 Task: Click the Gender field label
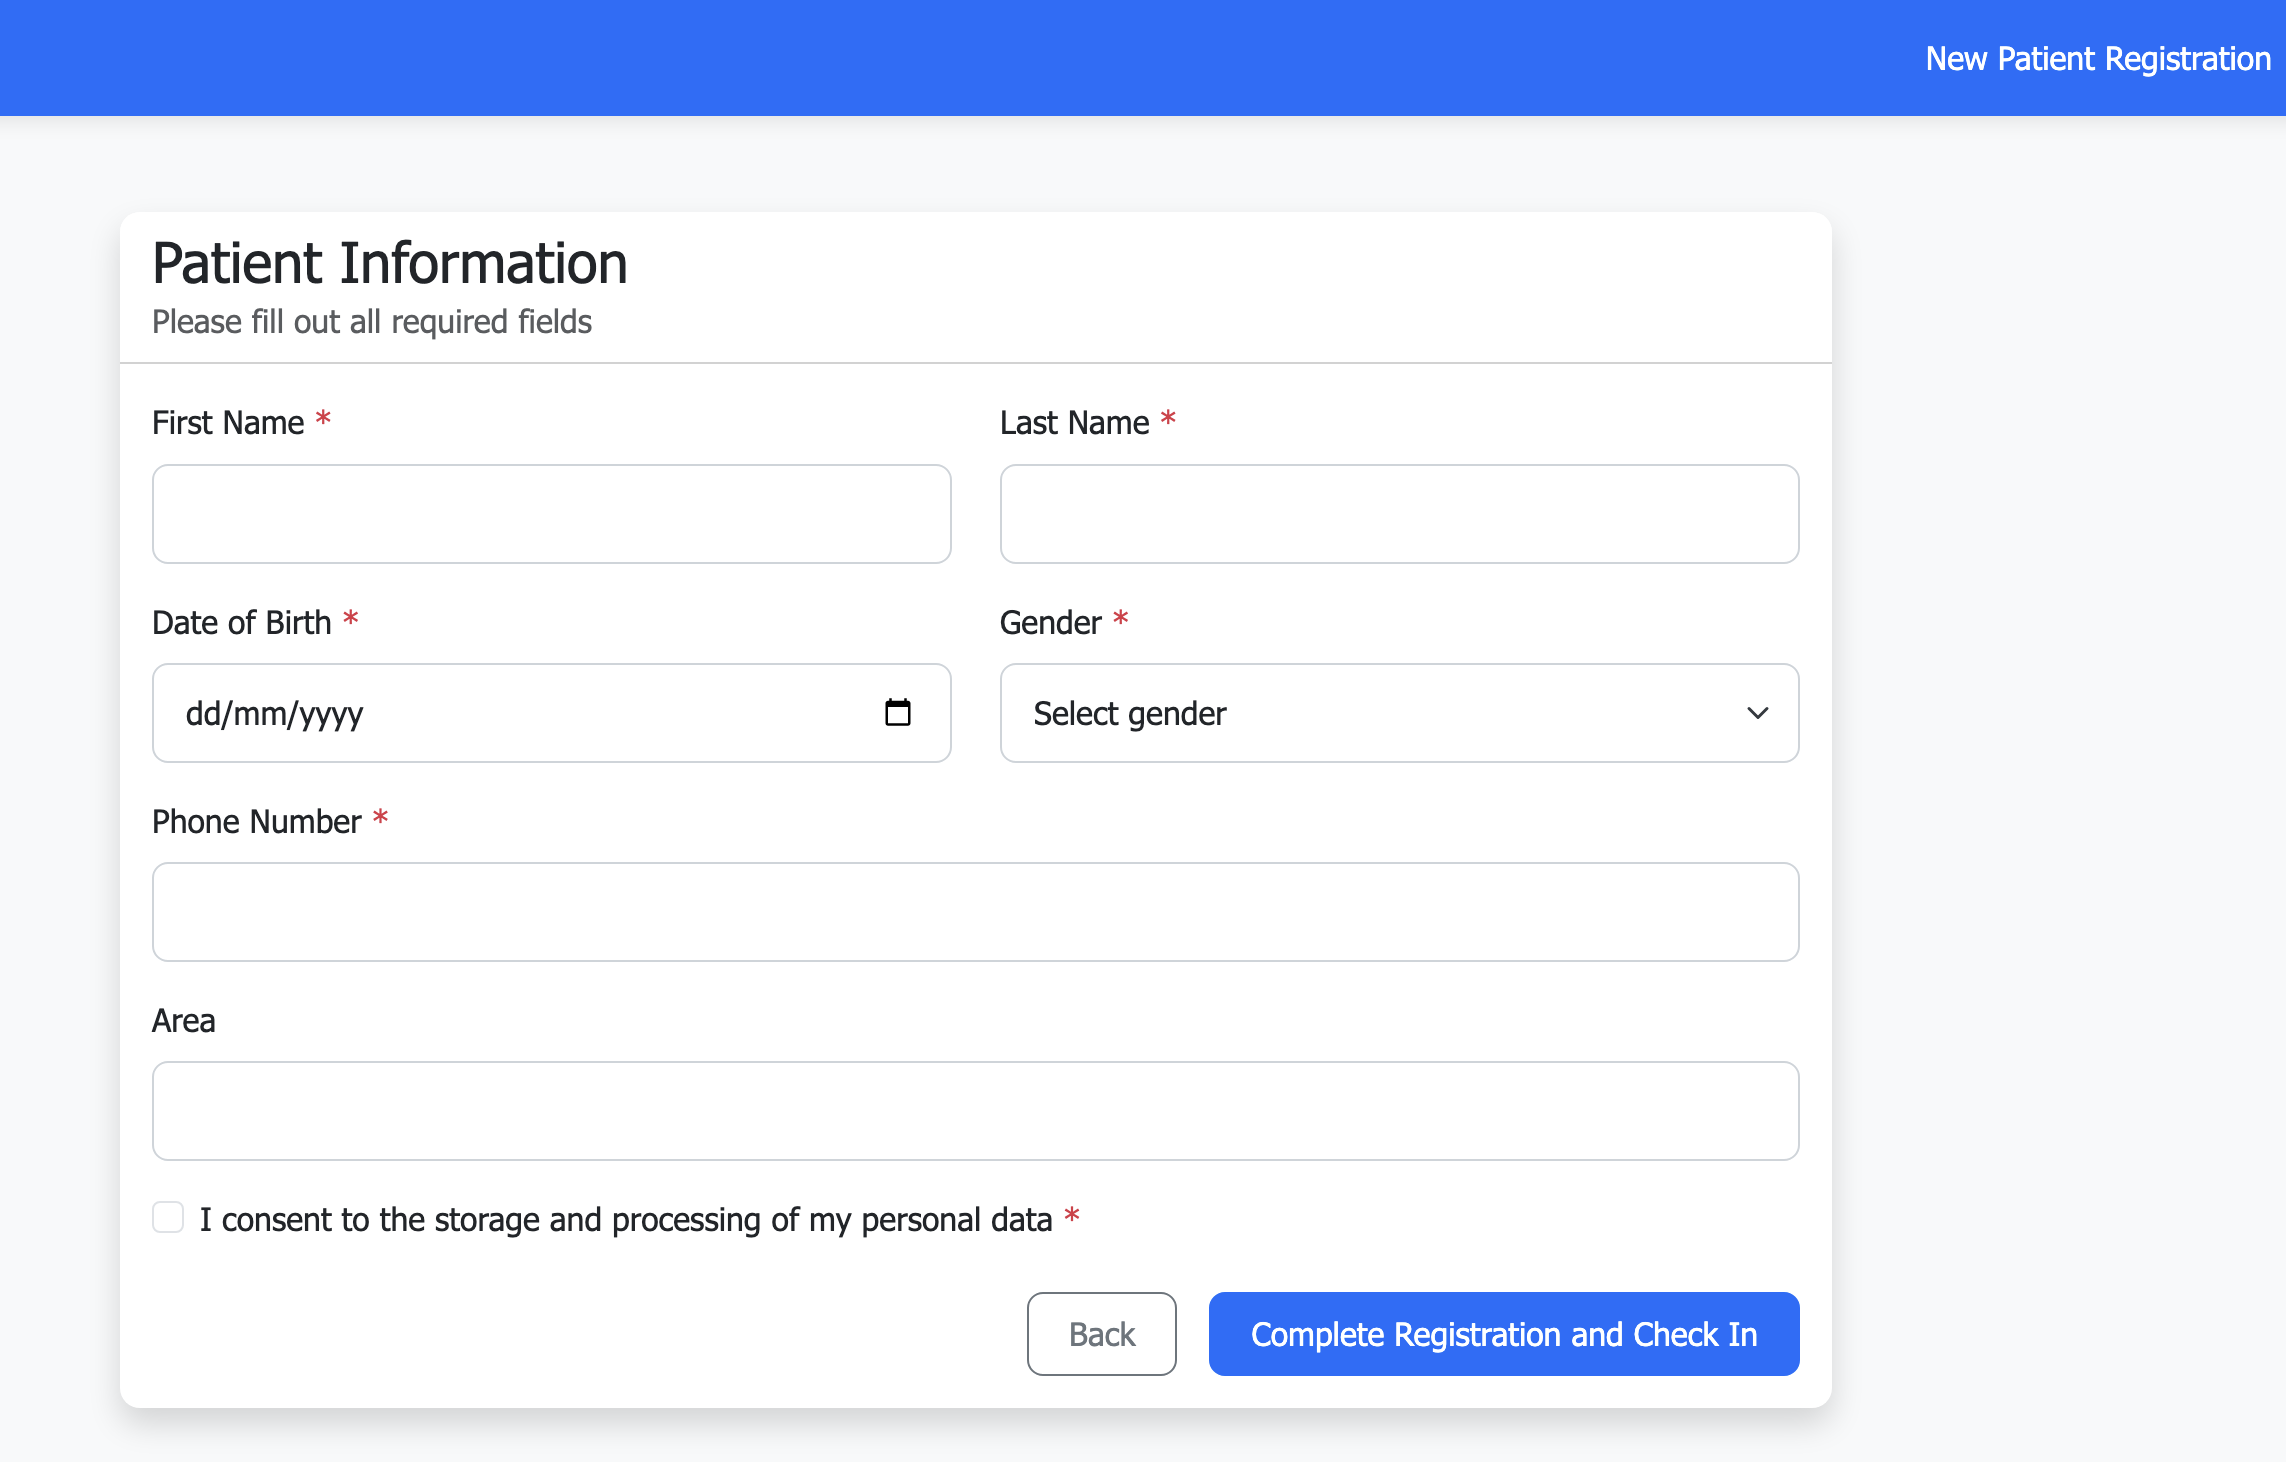click(1050, 623)
